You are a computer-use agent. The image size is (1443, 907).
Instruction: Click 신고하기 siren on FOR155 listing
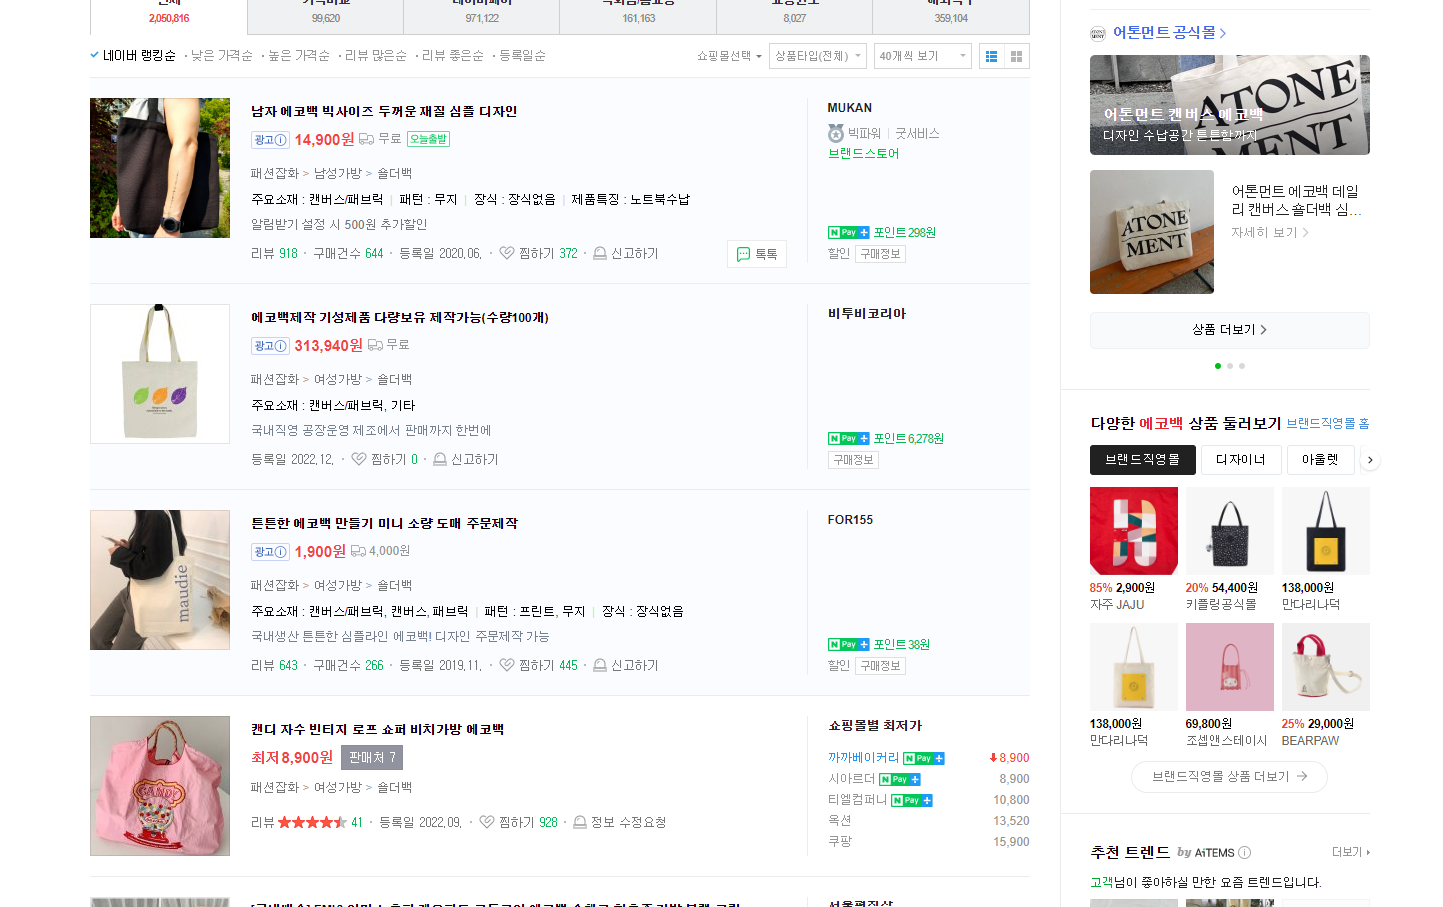tap(600, 666)
